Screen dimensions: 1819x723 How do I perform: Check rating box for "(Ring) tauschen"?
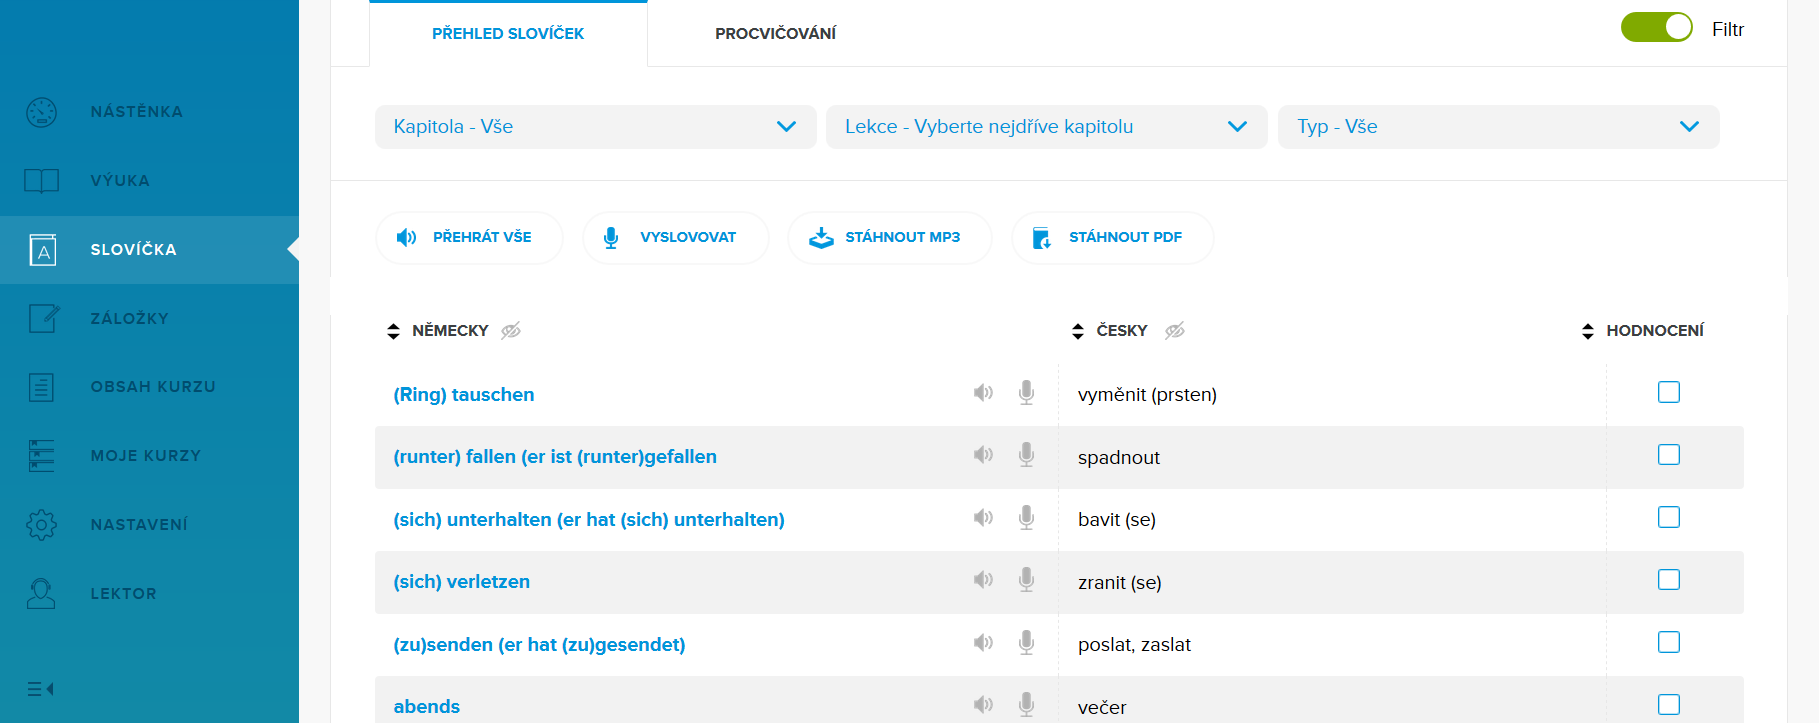[1668, 392]
